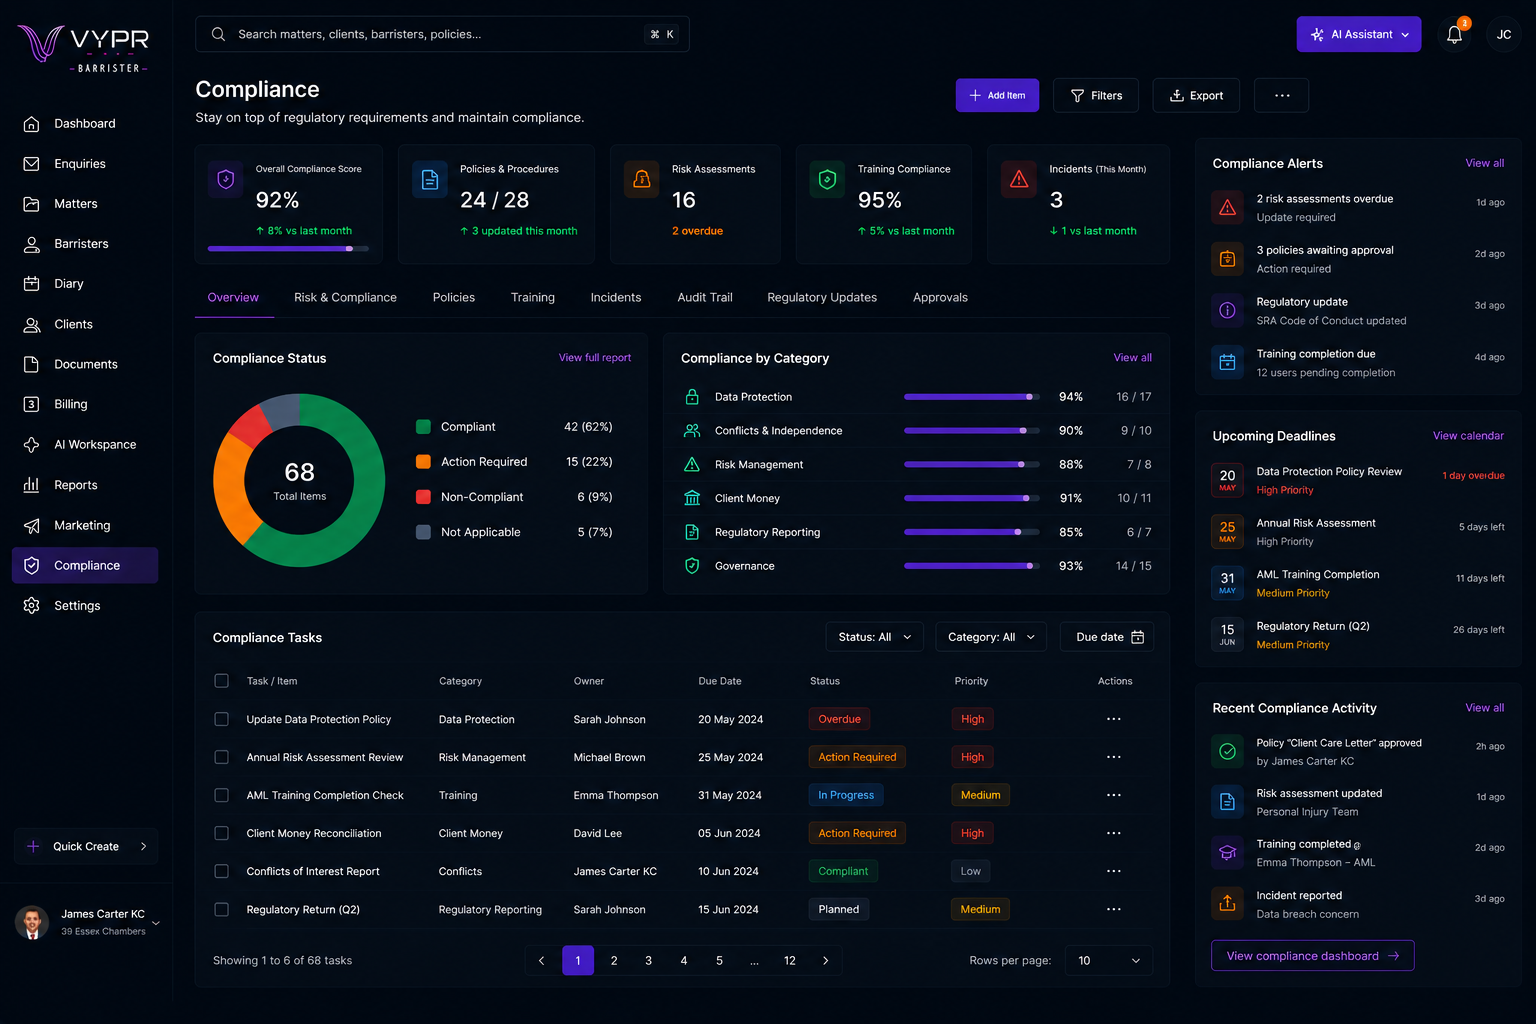Screen dimensions: 1536x1024
Task: Click the more options ellipsis beside Export
Action: tap(1282, 96)
